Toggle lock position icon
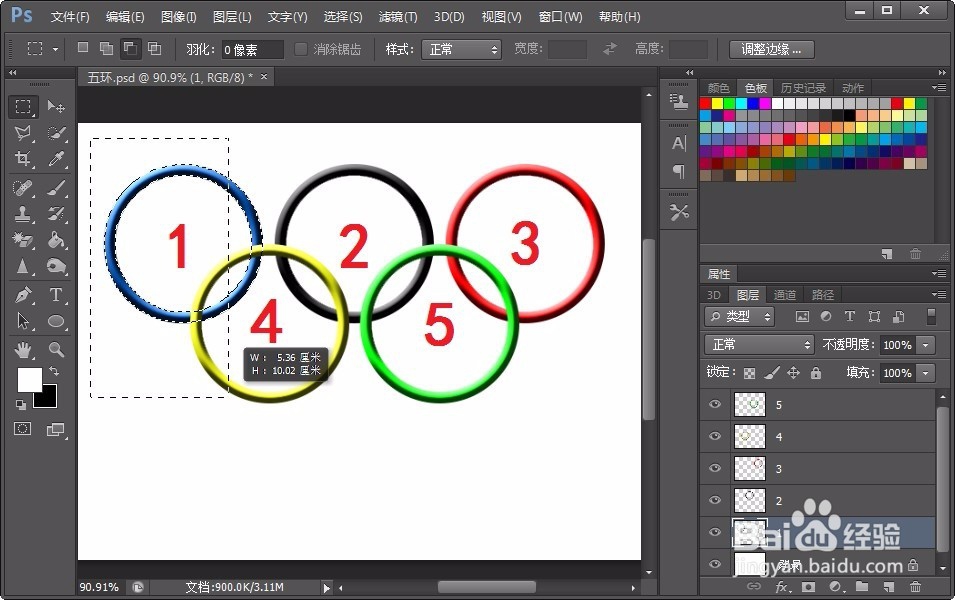Viewport: 955px width, 600px height. tap(793, 373)
